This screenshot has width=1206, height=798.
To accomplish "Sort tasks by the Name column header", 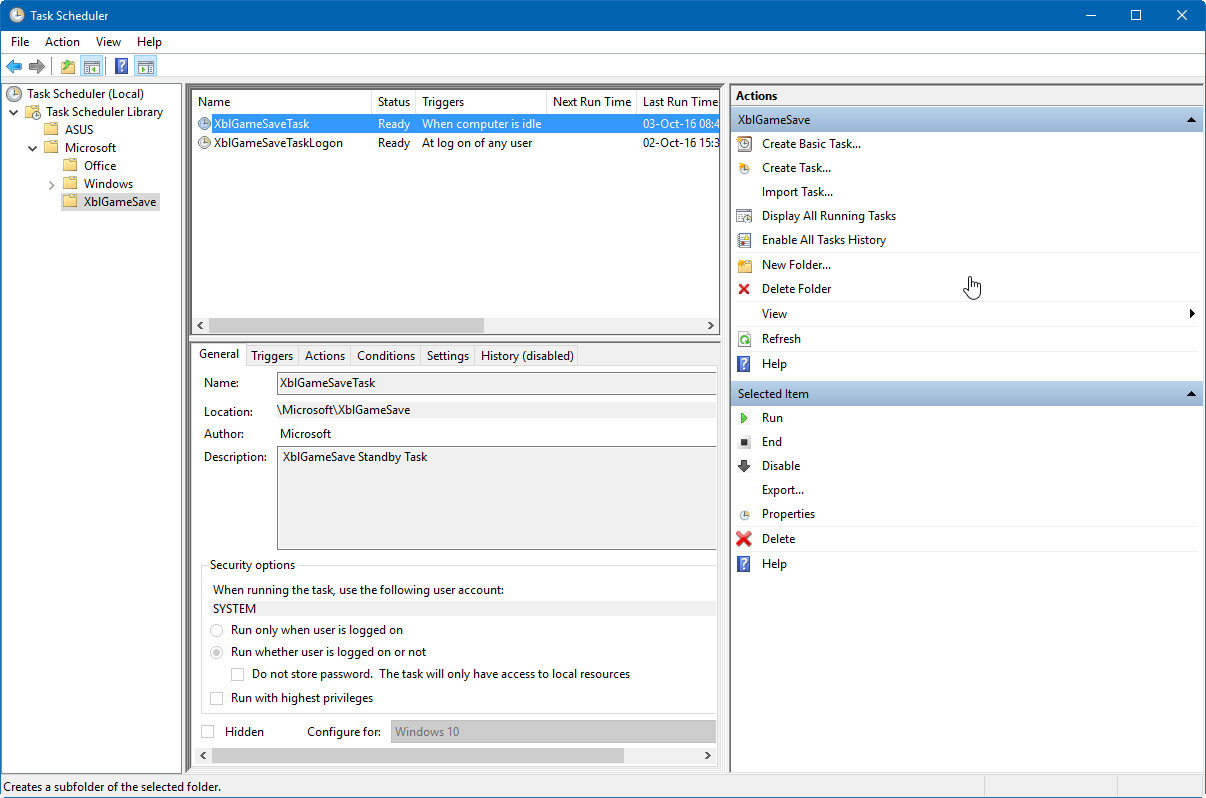I will click(x=282, y=102).
